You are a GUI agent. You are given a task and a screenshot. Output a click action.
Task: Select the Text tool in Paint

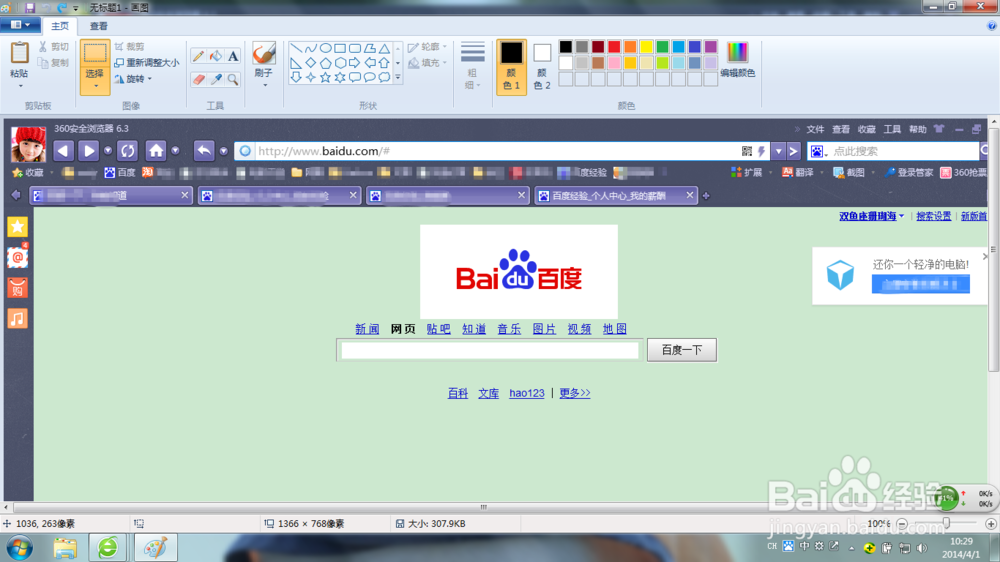pos(233,56)
